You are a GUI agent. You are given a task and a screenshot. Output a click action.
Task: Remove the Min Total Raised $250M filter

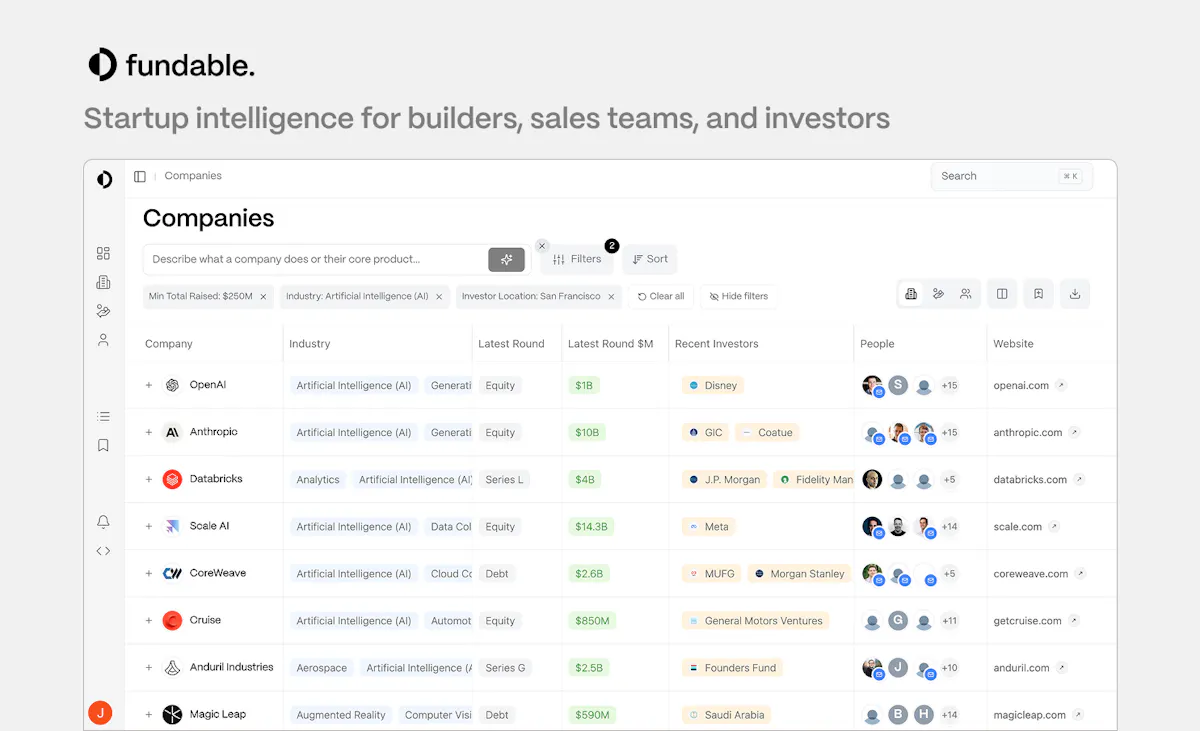tap(263, 297)
